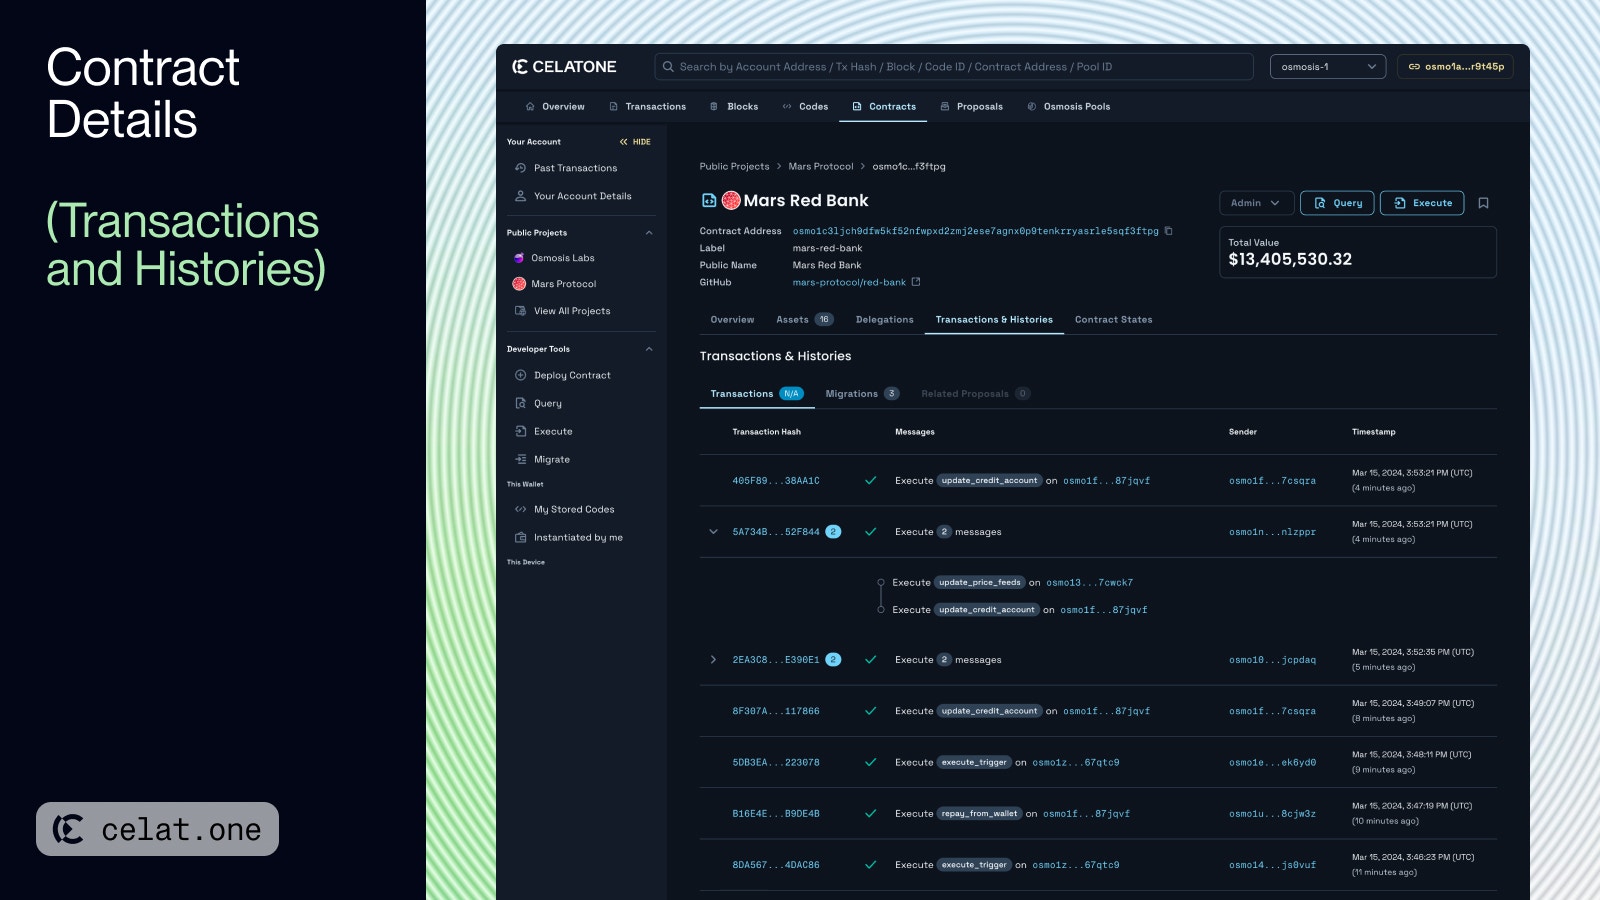
Task: Click the contract icon beside Mars Red Bank
Action: tap(709, 200)
